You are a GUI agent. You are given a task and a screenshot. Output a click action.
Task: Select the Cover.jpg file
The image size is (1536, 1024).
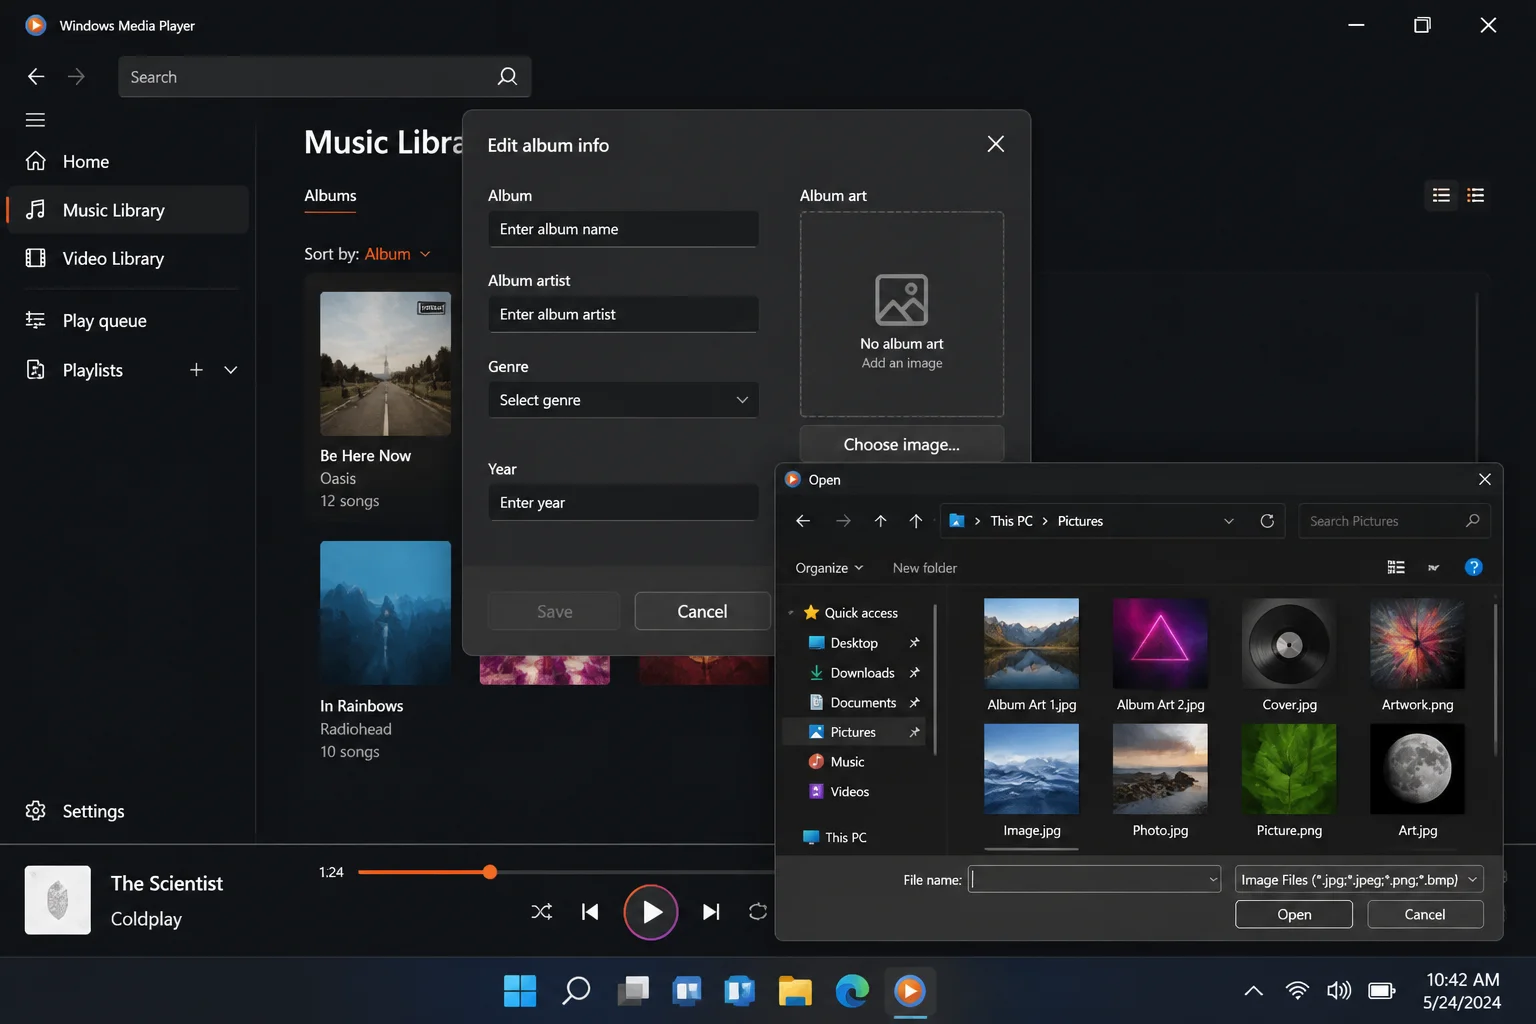click(1289, 656)
